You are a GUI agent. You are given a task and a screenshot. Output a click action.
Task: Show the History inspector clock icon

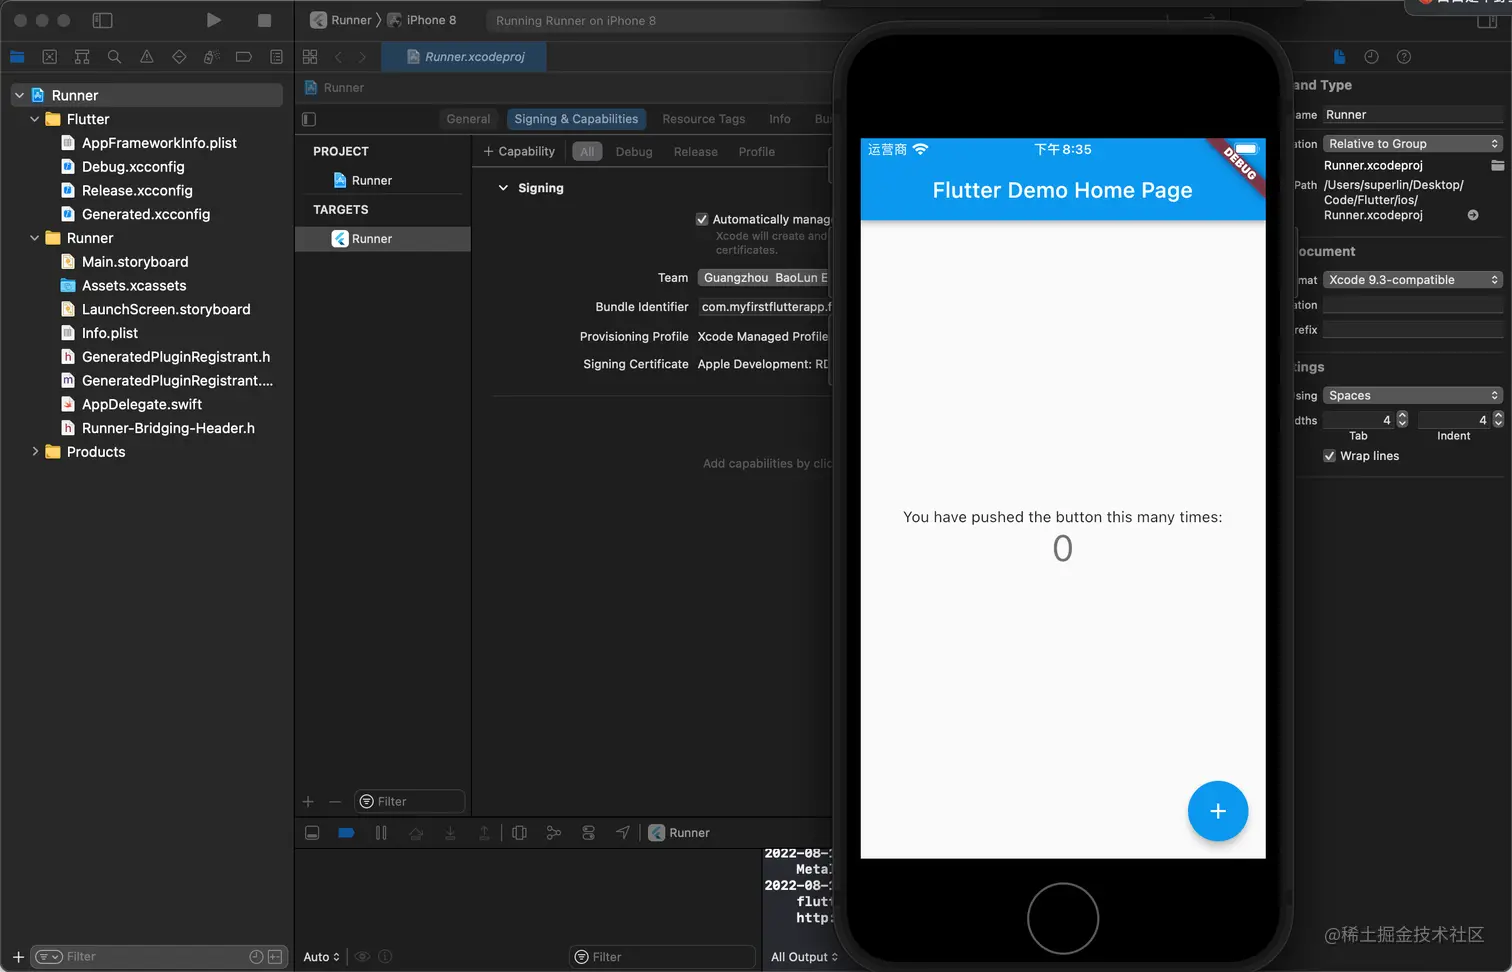[1371, 57]
